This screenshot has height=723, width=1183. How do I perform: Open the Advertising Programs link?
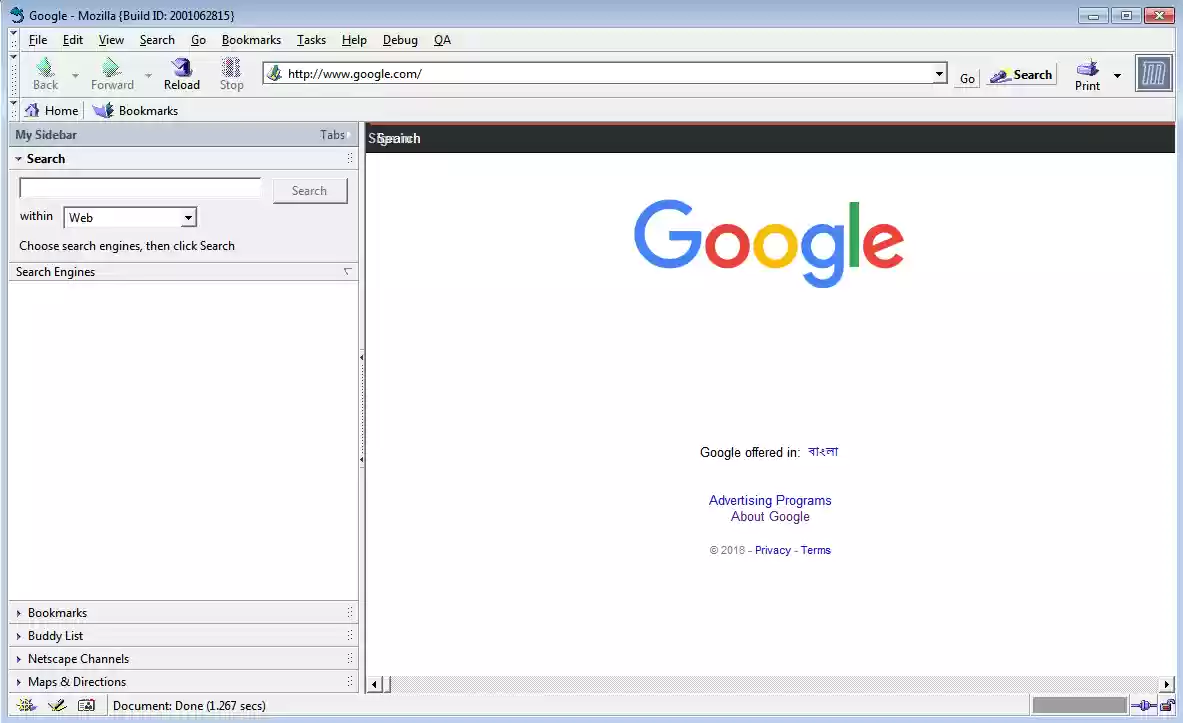pos(770,500)
